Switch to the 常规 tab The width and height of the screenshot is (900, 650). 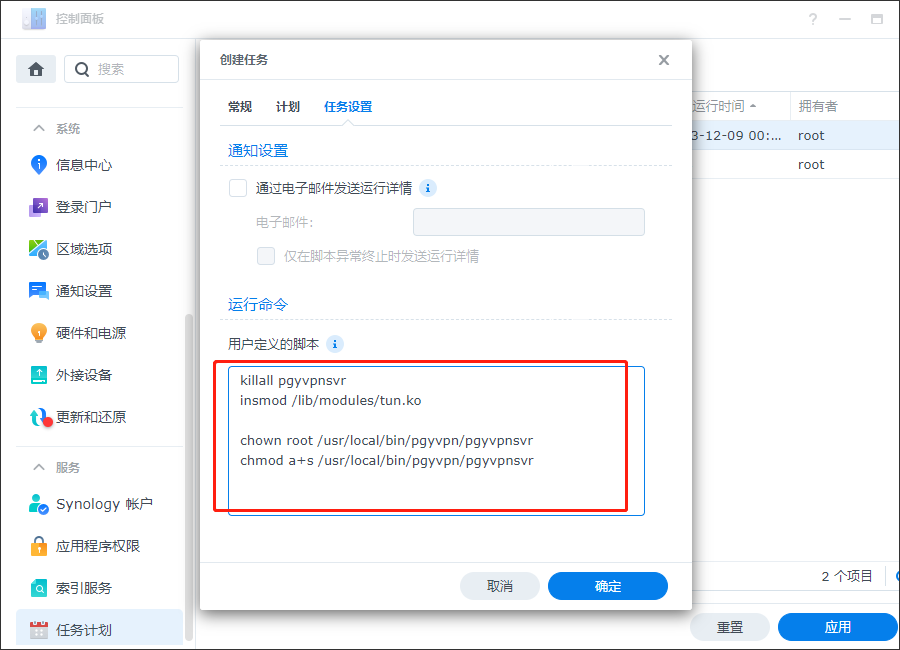tap(240, 107)
